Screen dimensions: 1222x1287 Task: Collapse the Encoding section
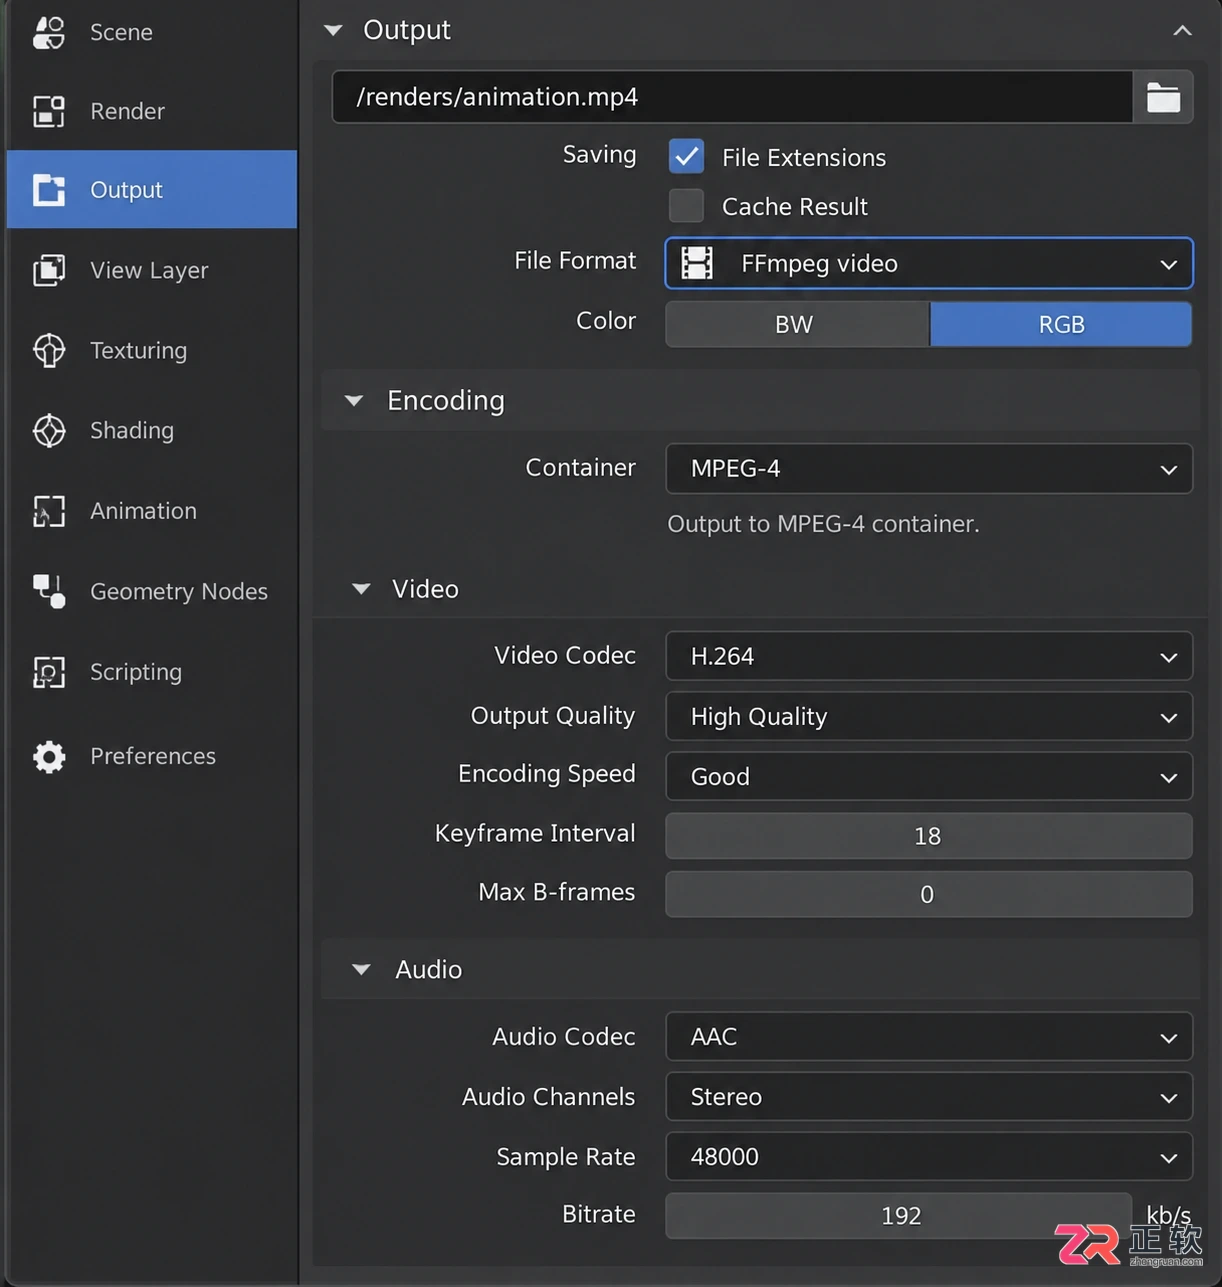point(354,401)
